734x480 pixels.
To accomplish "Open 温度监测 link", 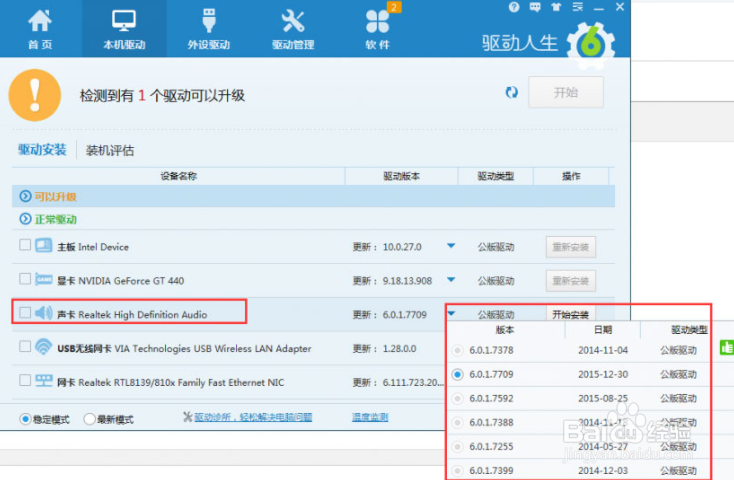I will [x=370, y=417].
